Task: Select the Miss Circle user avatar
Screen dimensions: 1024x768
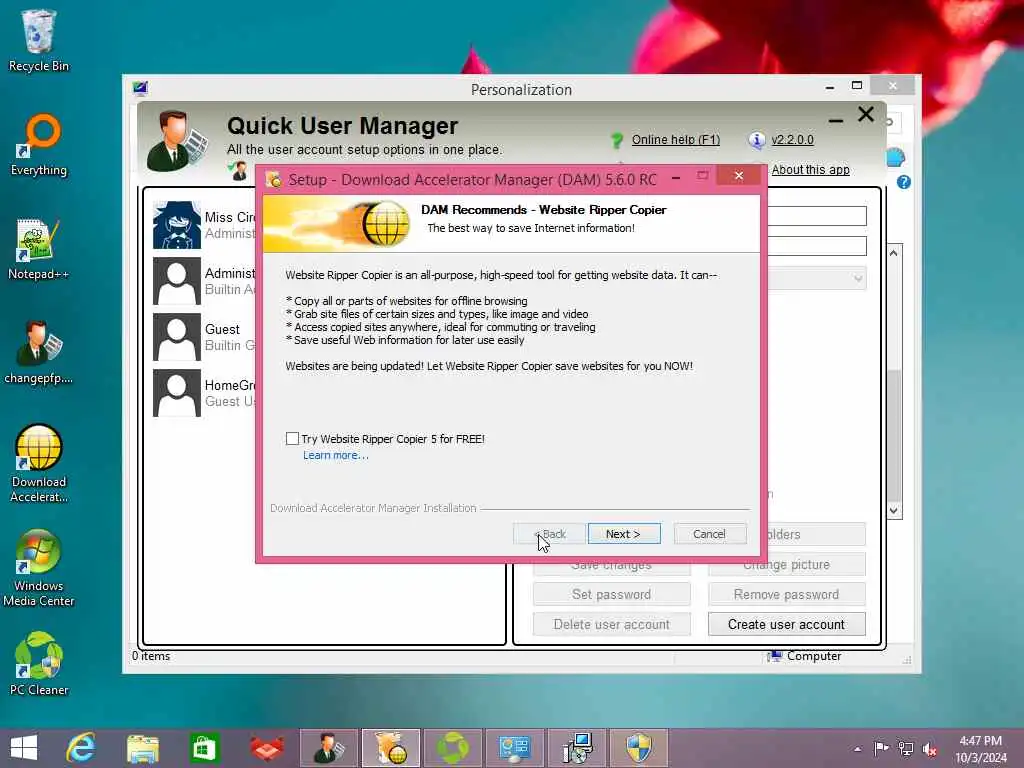Action: tap(176, 225)
